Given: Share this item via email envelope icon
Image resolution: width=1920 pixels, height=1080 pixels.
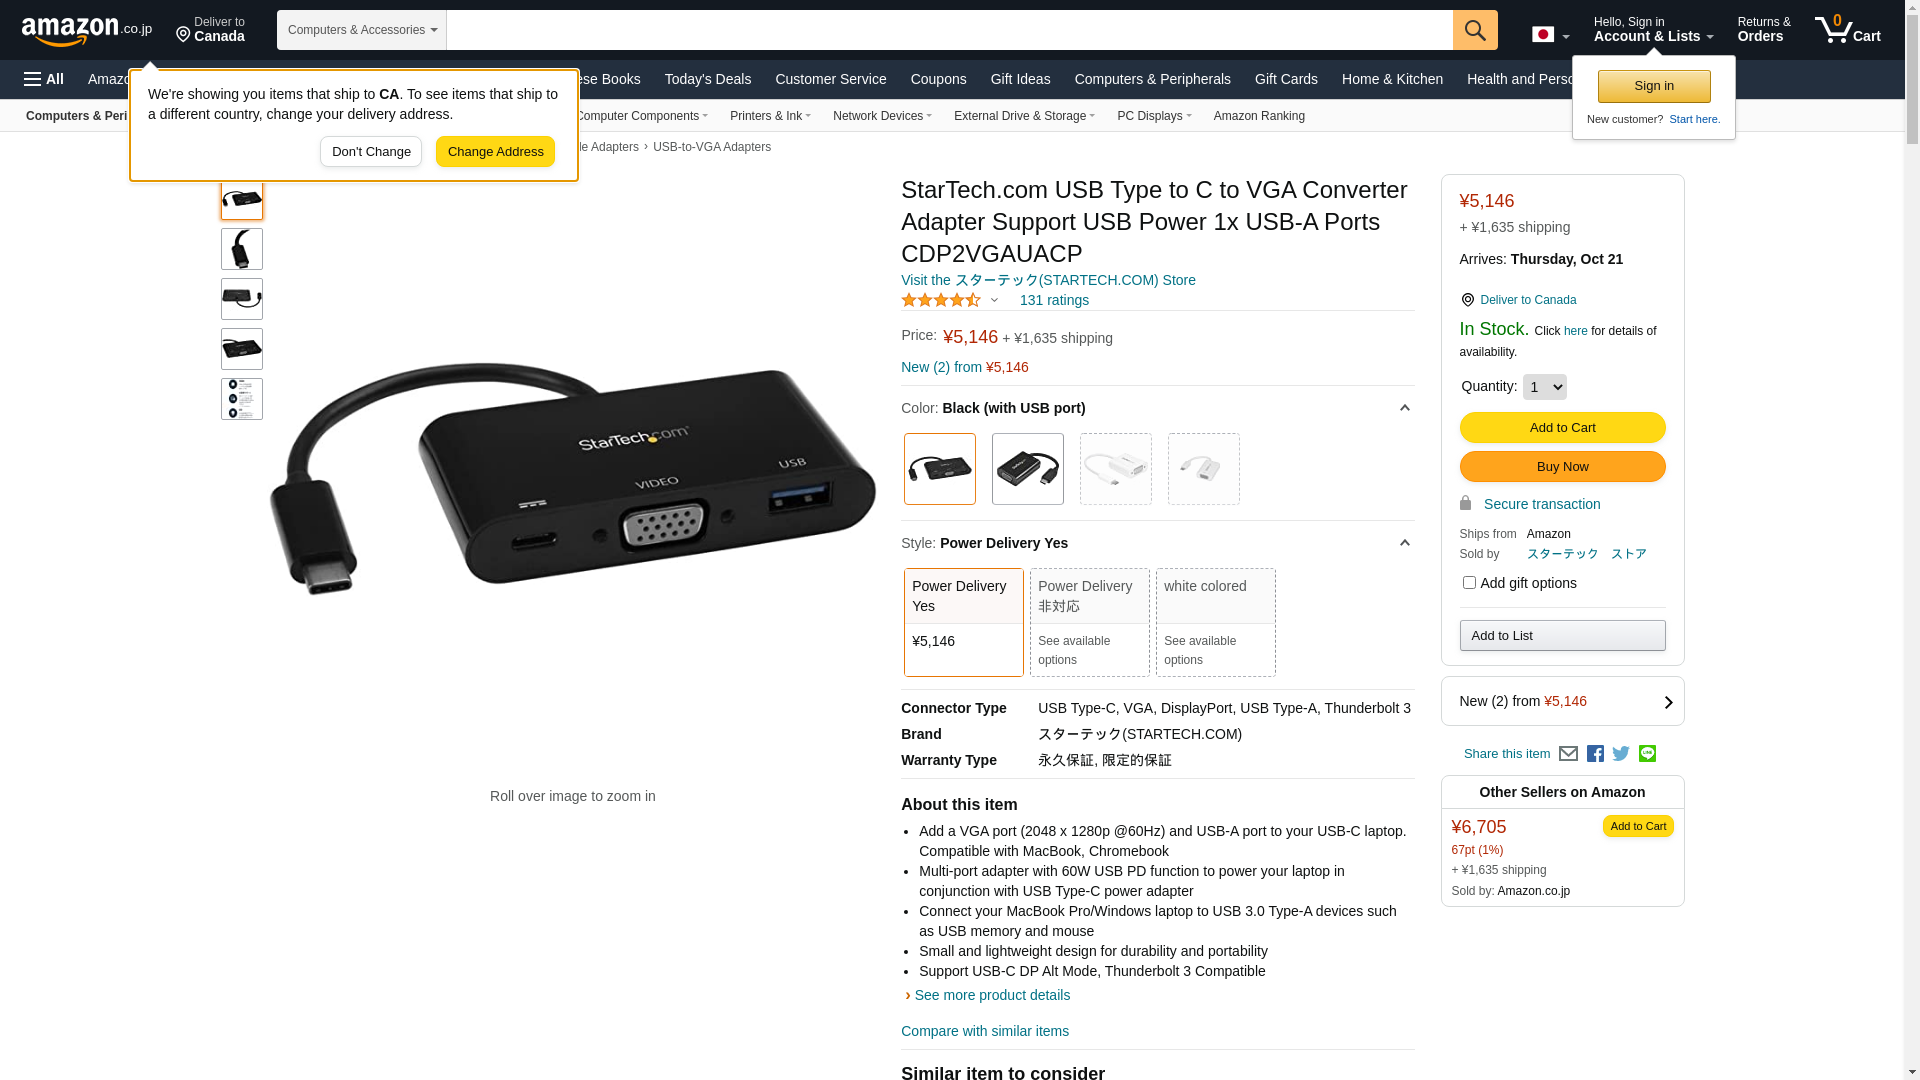Looking at the screenshot, I should [x=1568, y=754].
